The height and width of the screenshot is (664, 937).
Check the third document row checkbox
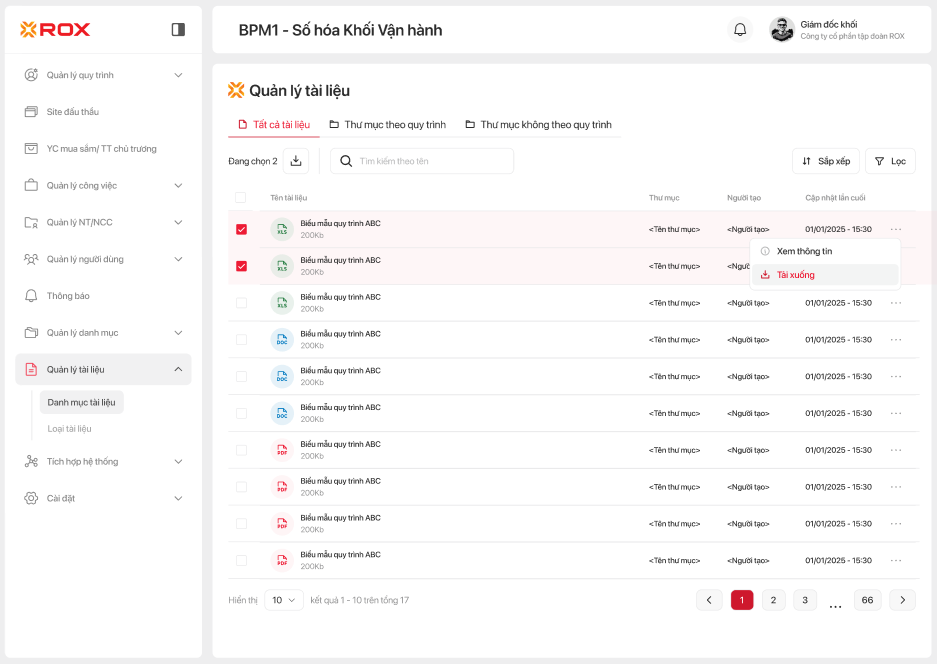tap(241, 303)
